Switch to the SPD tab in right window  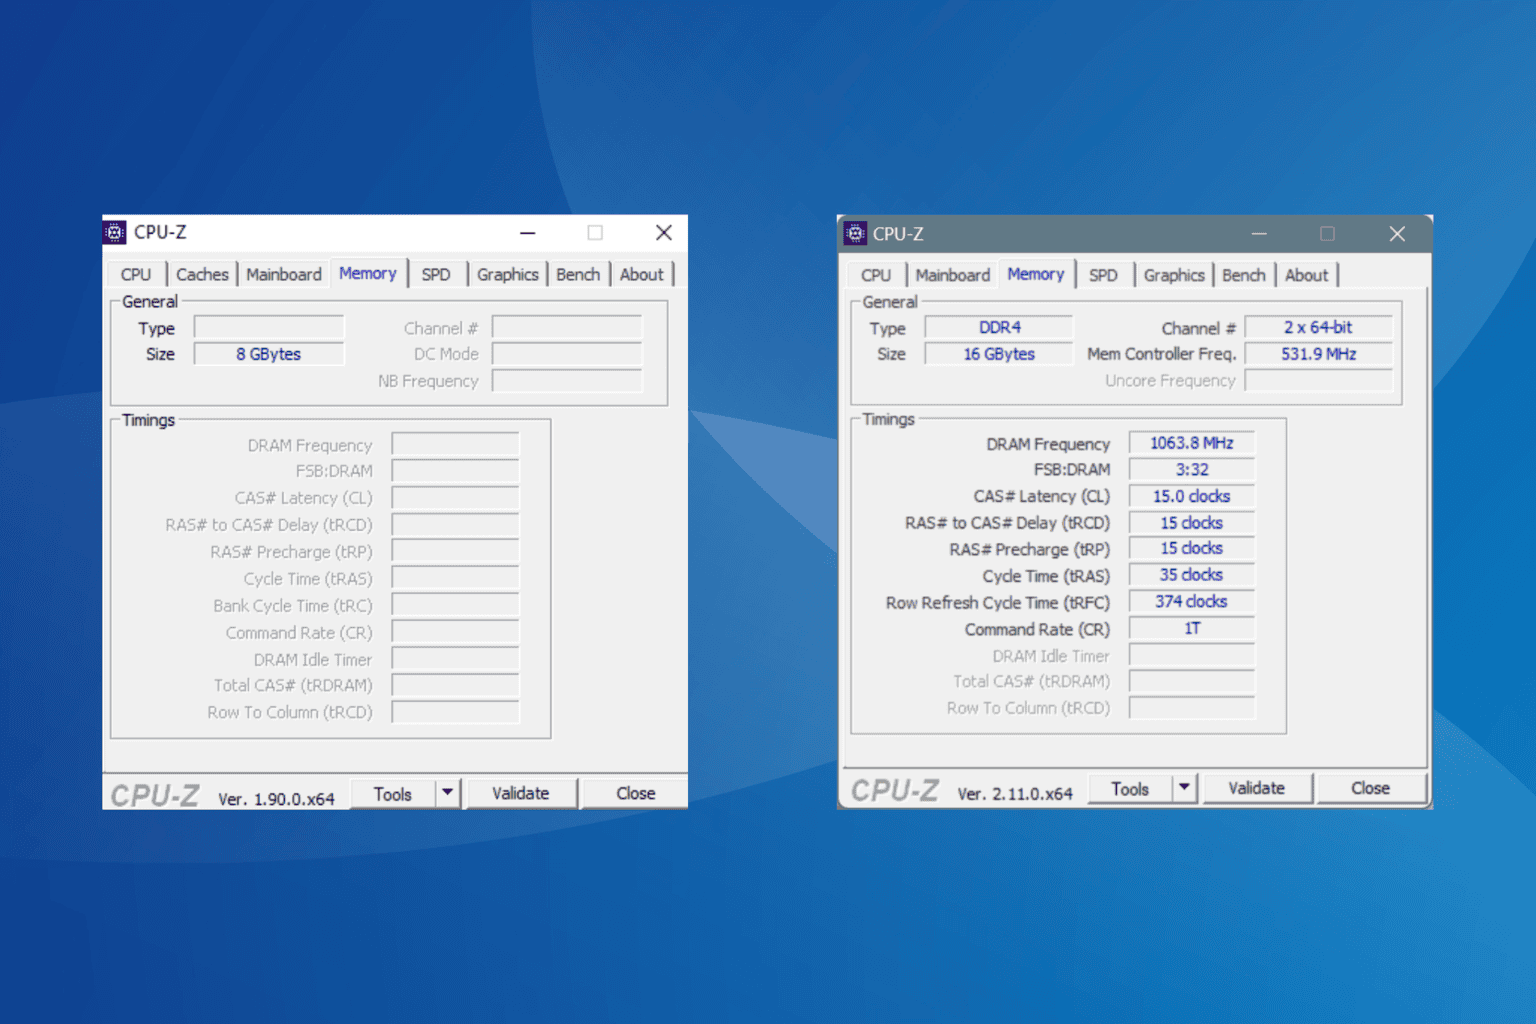[x=1103, y=274]
